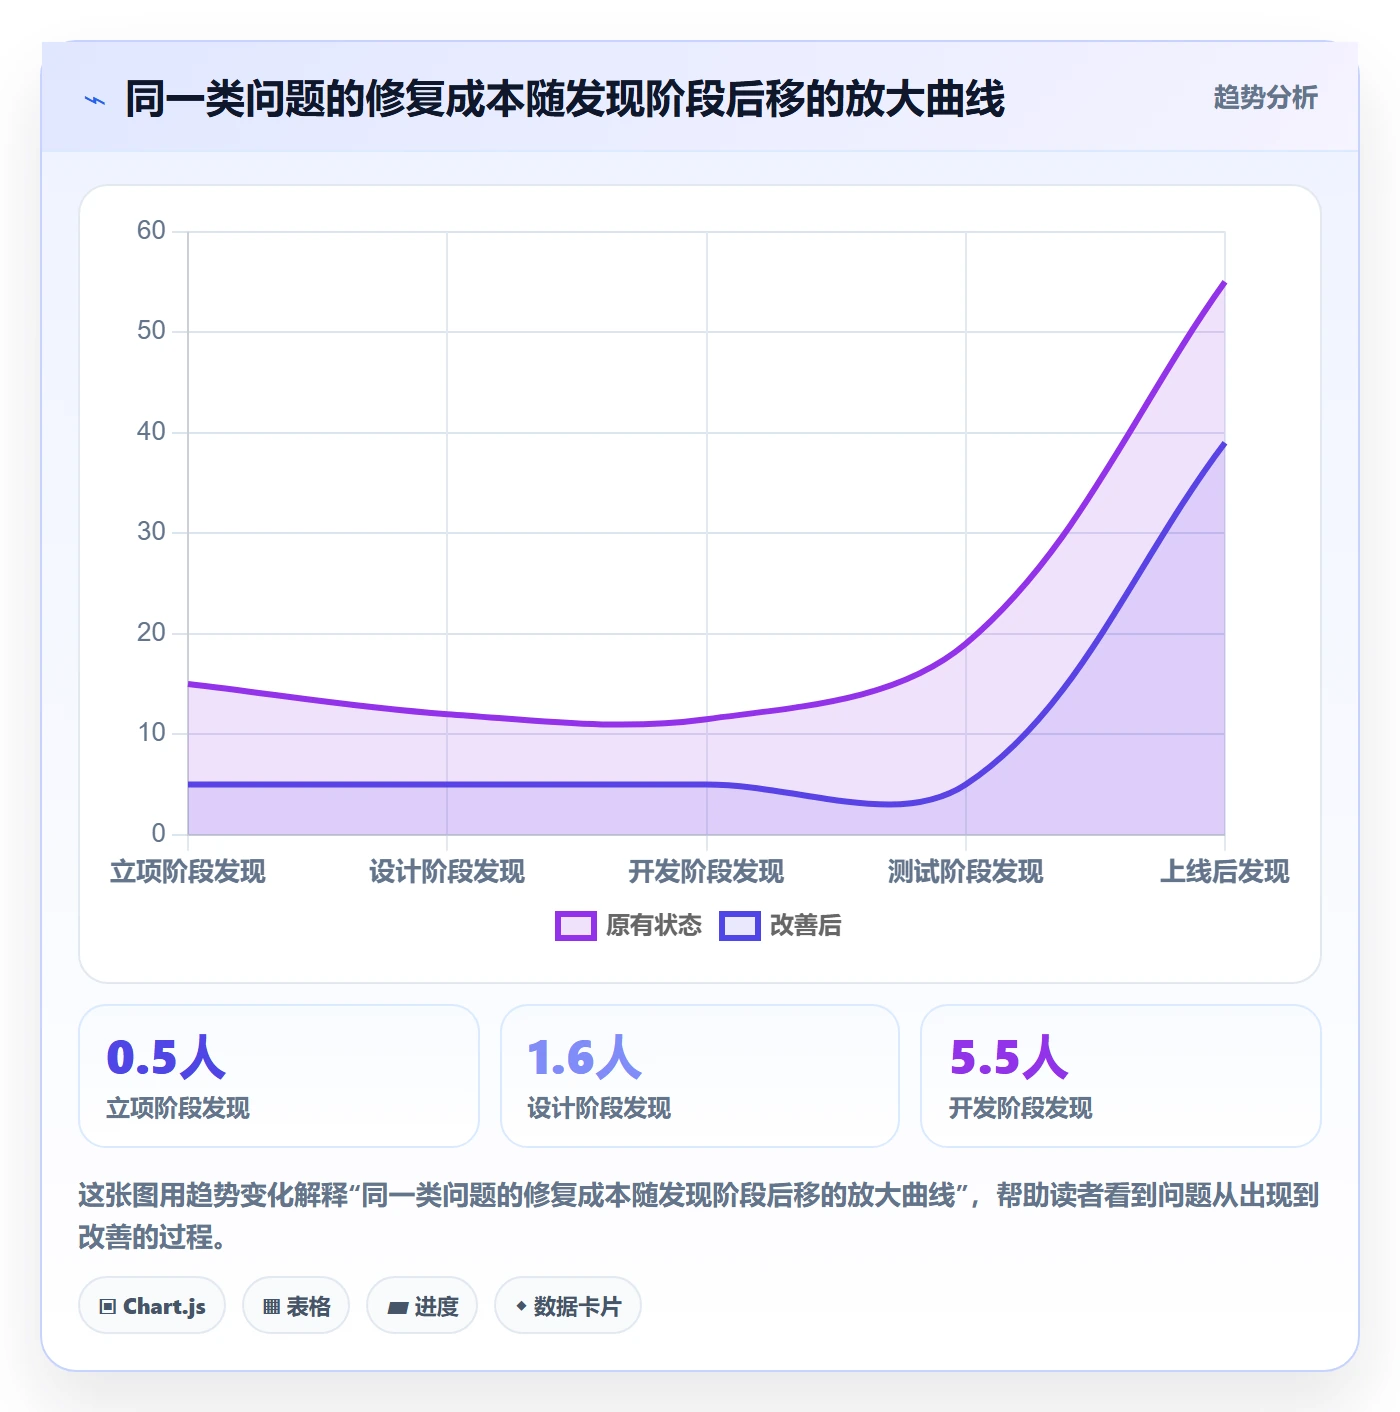Screen dimensions: 1400x1412
Task: Select the 表格 tag chip
Action: click(296, 1305)
